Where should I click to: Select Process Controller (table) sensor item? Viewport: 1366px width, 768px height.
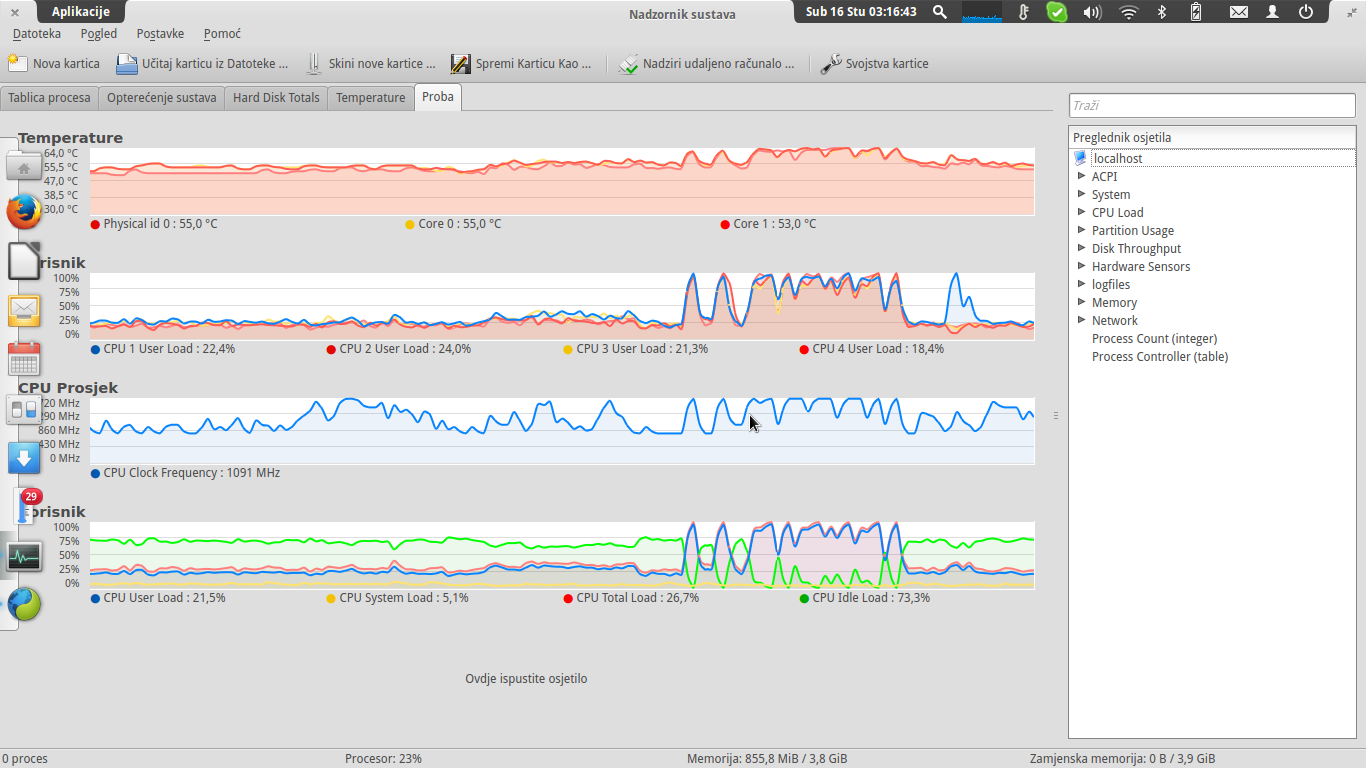[1159, 356]
